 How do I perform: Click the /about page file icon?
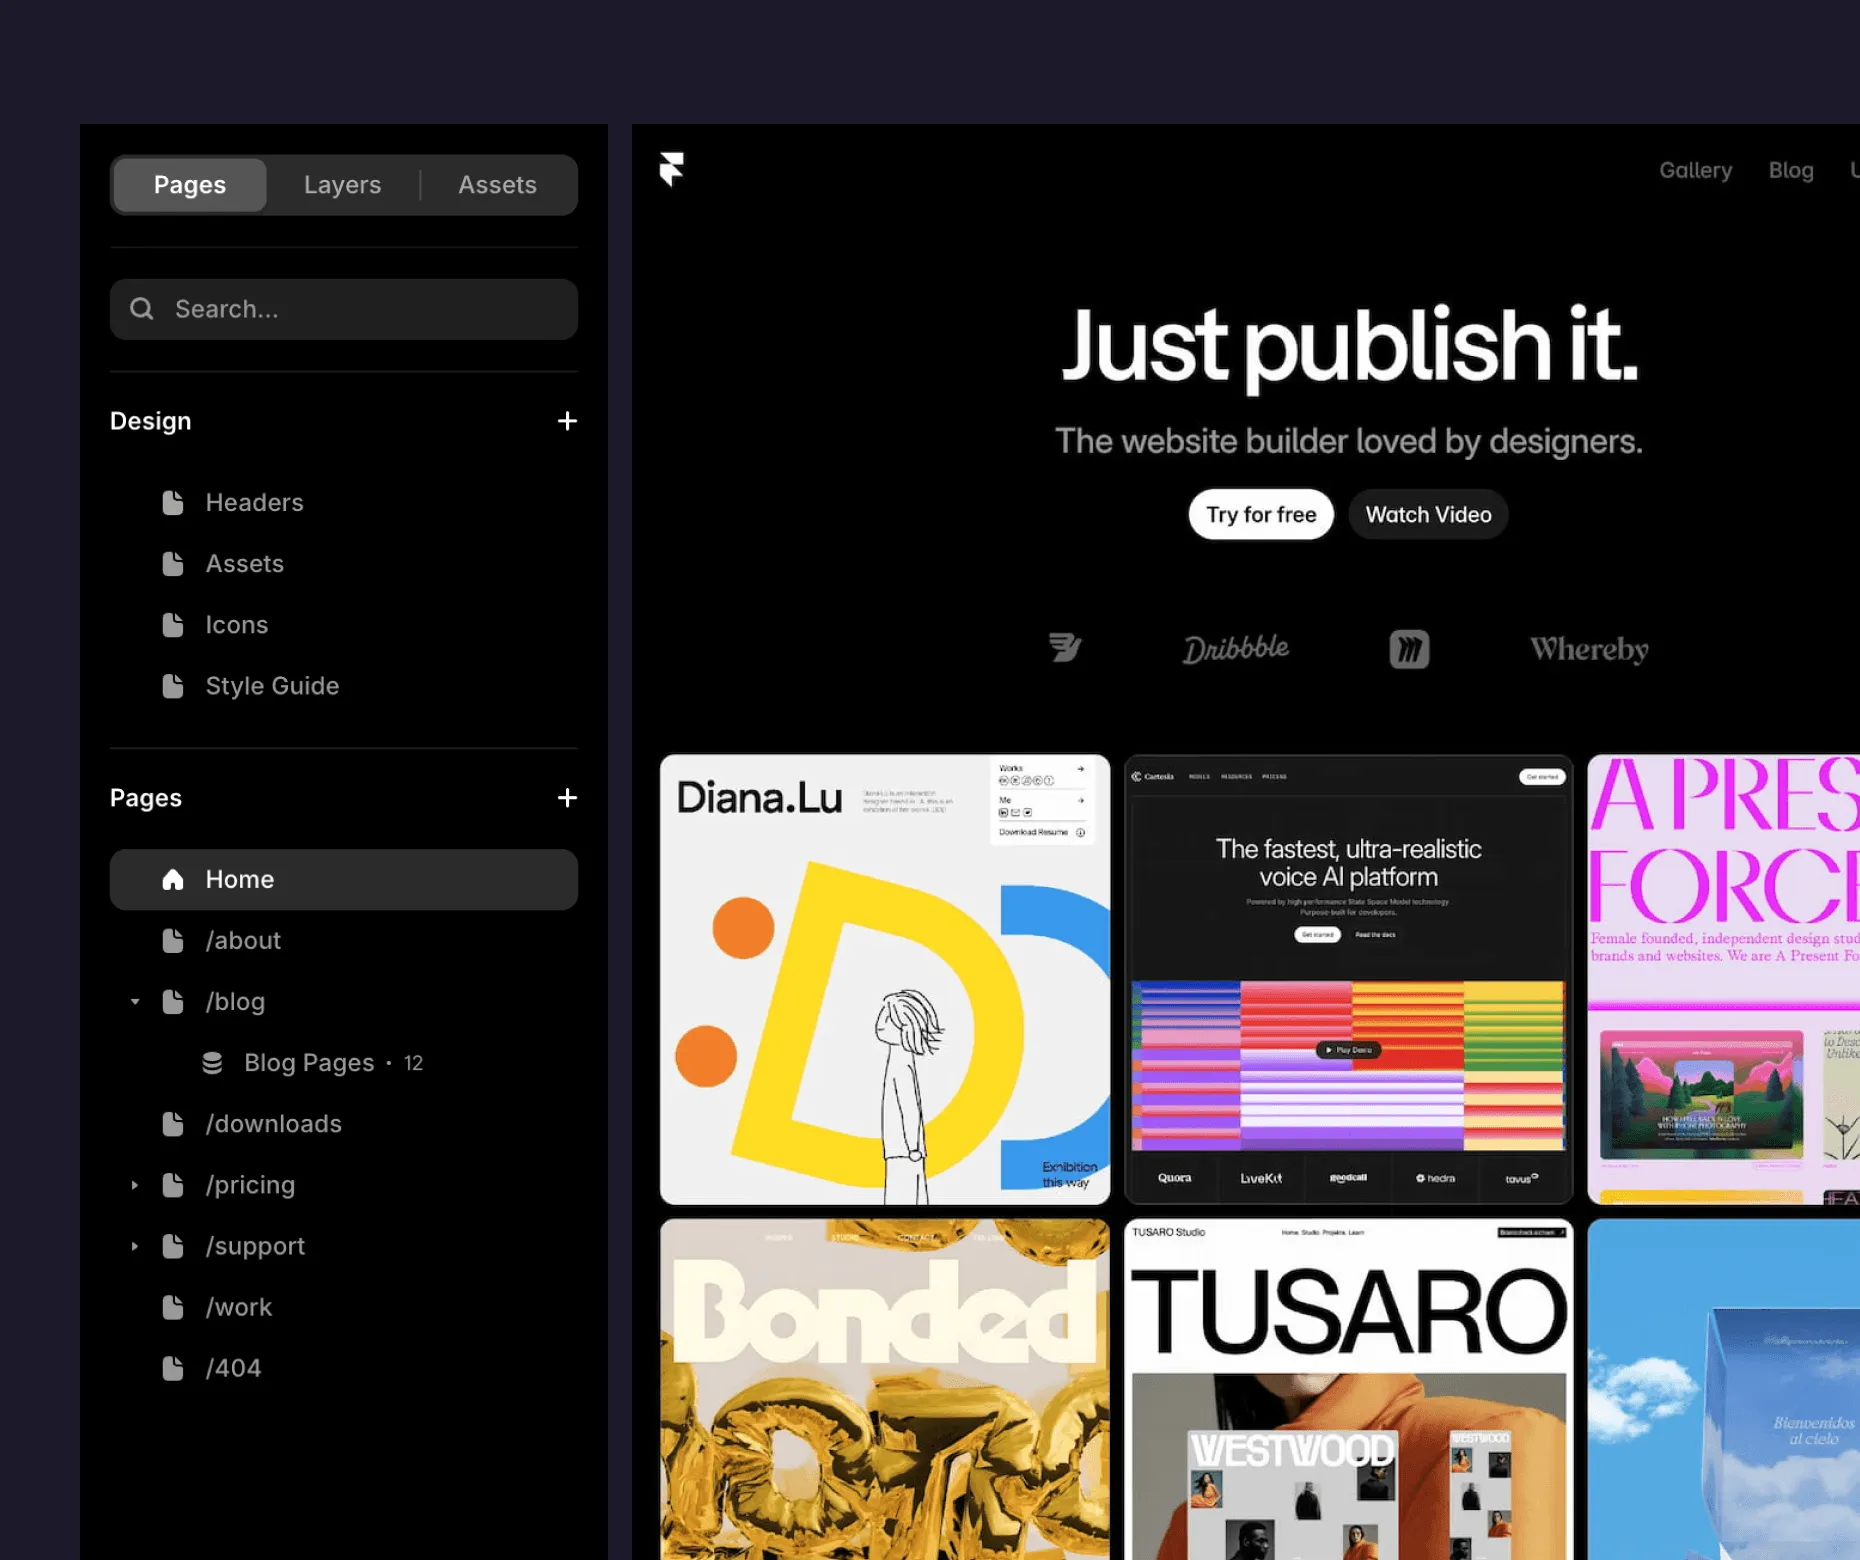(x=173, y=940)
